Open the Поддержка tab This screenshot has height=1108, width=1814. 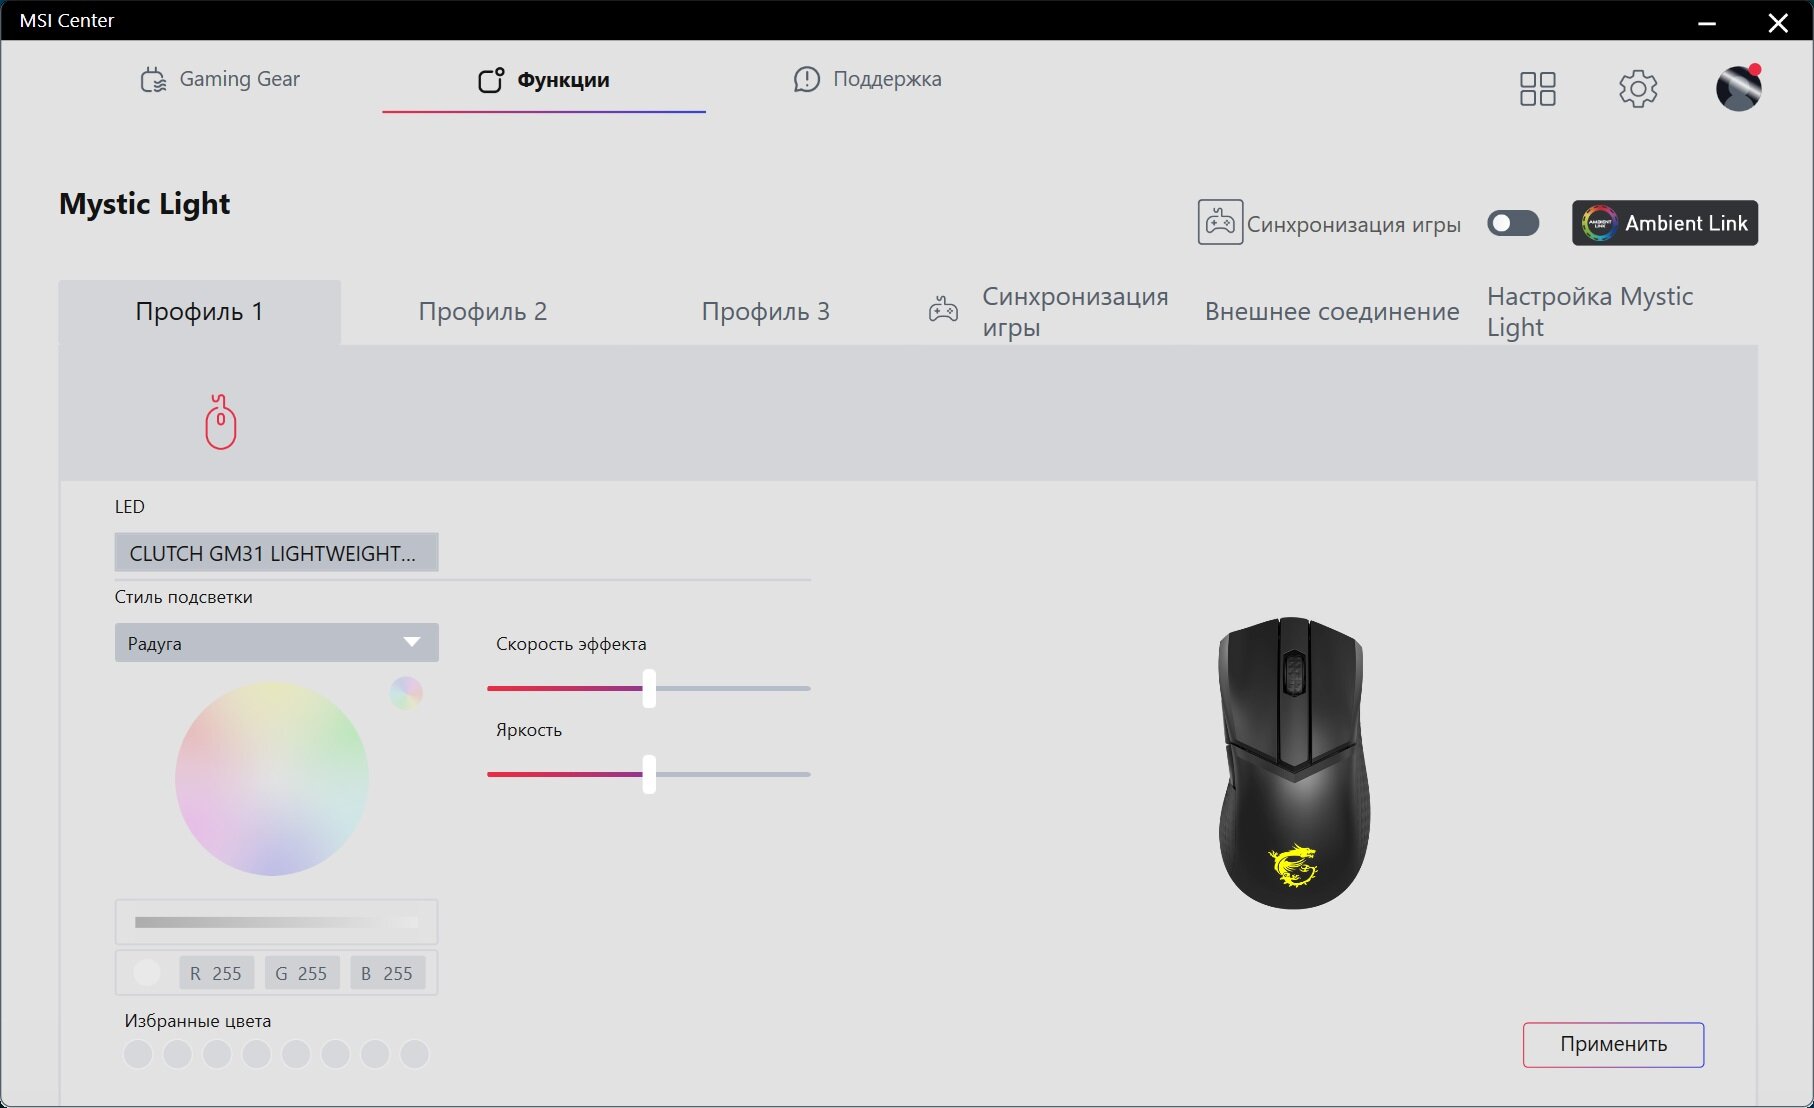point(867,79)
